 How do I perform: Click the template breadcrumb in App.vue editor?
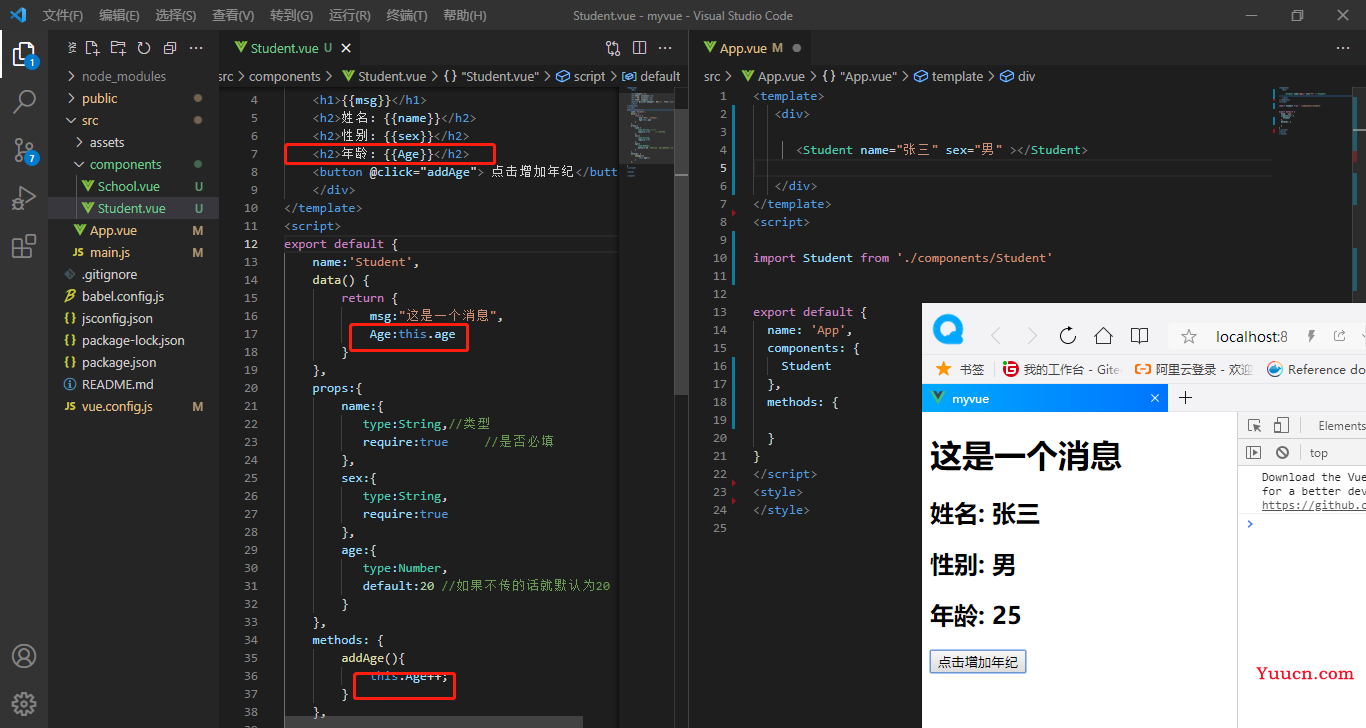coord(949,76)
